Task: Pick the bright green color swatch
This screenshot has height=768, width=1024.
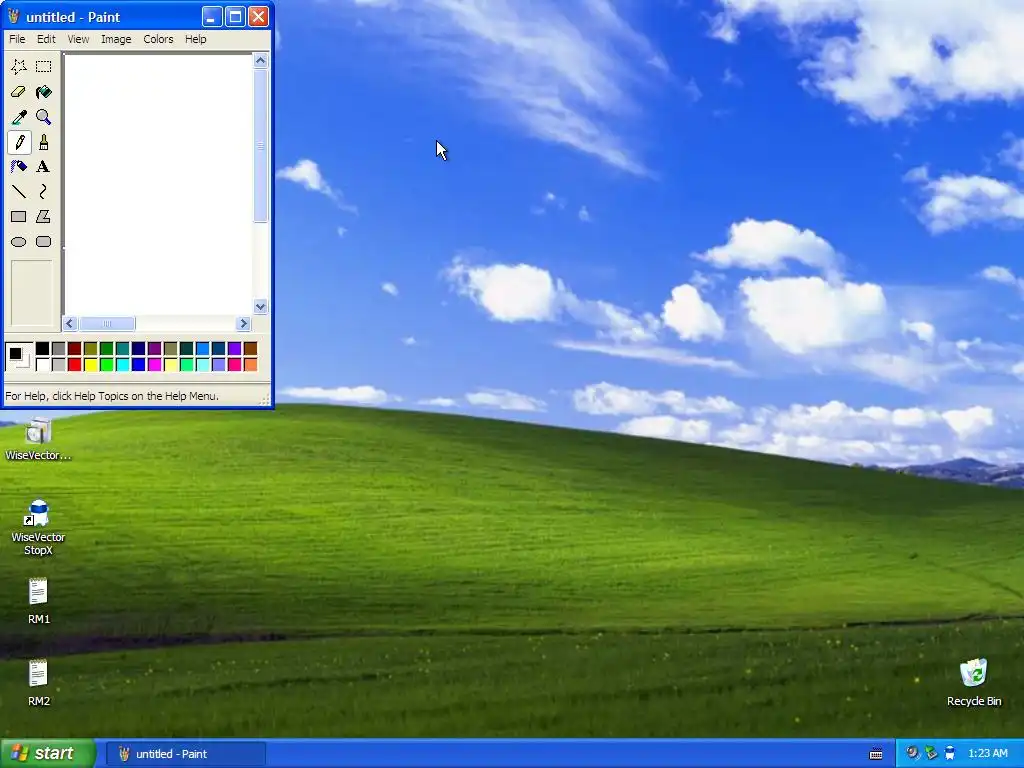Action: (x=106, y=364)
